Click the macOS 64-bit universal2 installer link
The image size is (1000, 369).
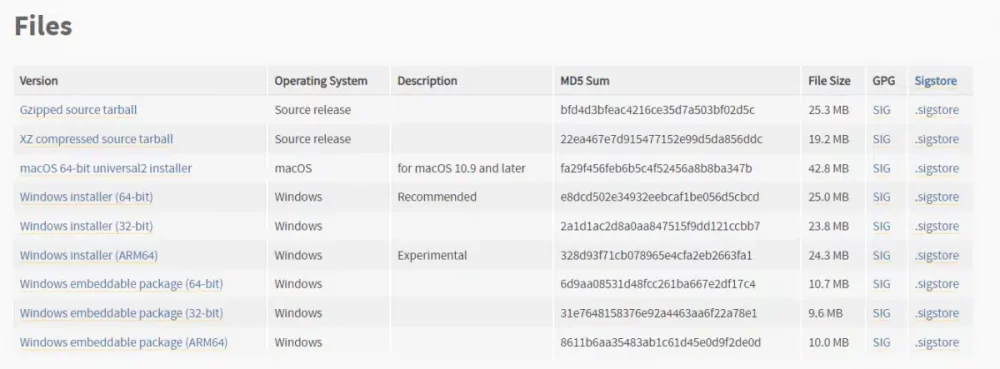click(106, 168)
